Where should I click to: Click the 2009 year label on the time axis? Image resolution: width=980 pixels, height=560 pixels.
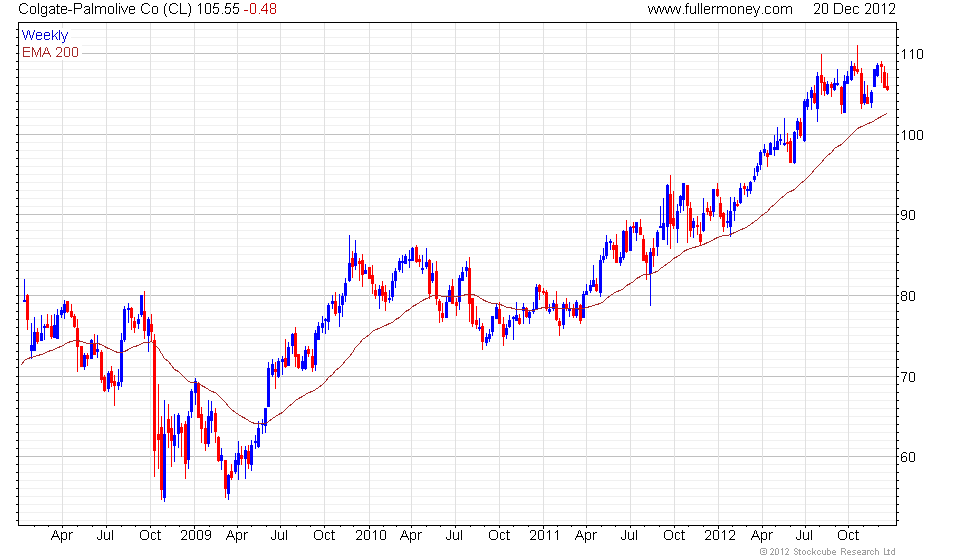click(196, 536)
